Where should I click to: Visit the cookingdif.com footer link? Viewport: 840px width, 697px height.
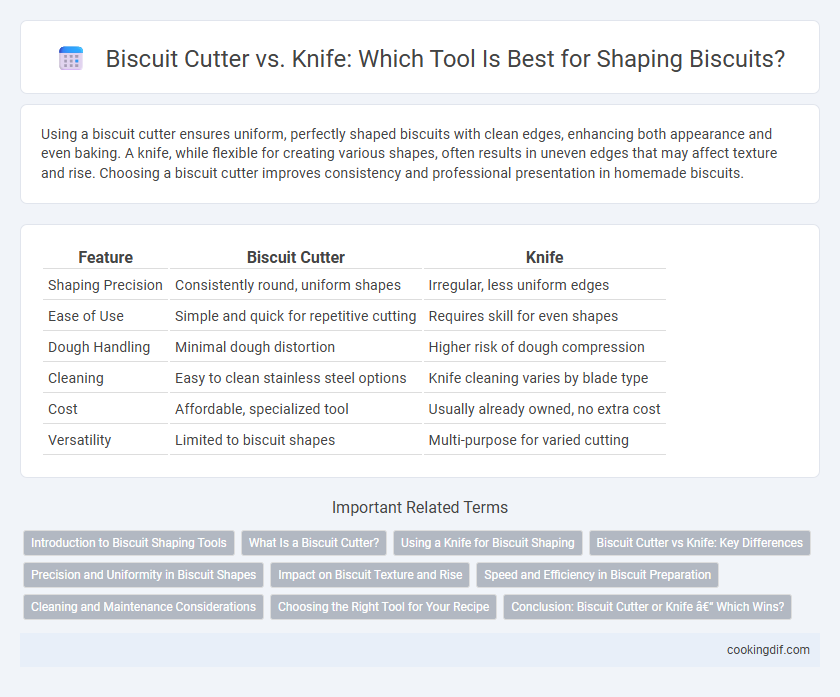coord(768,650)
